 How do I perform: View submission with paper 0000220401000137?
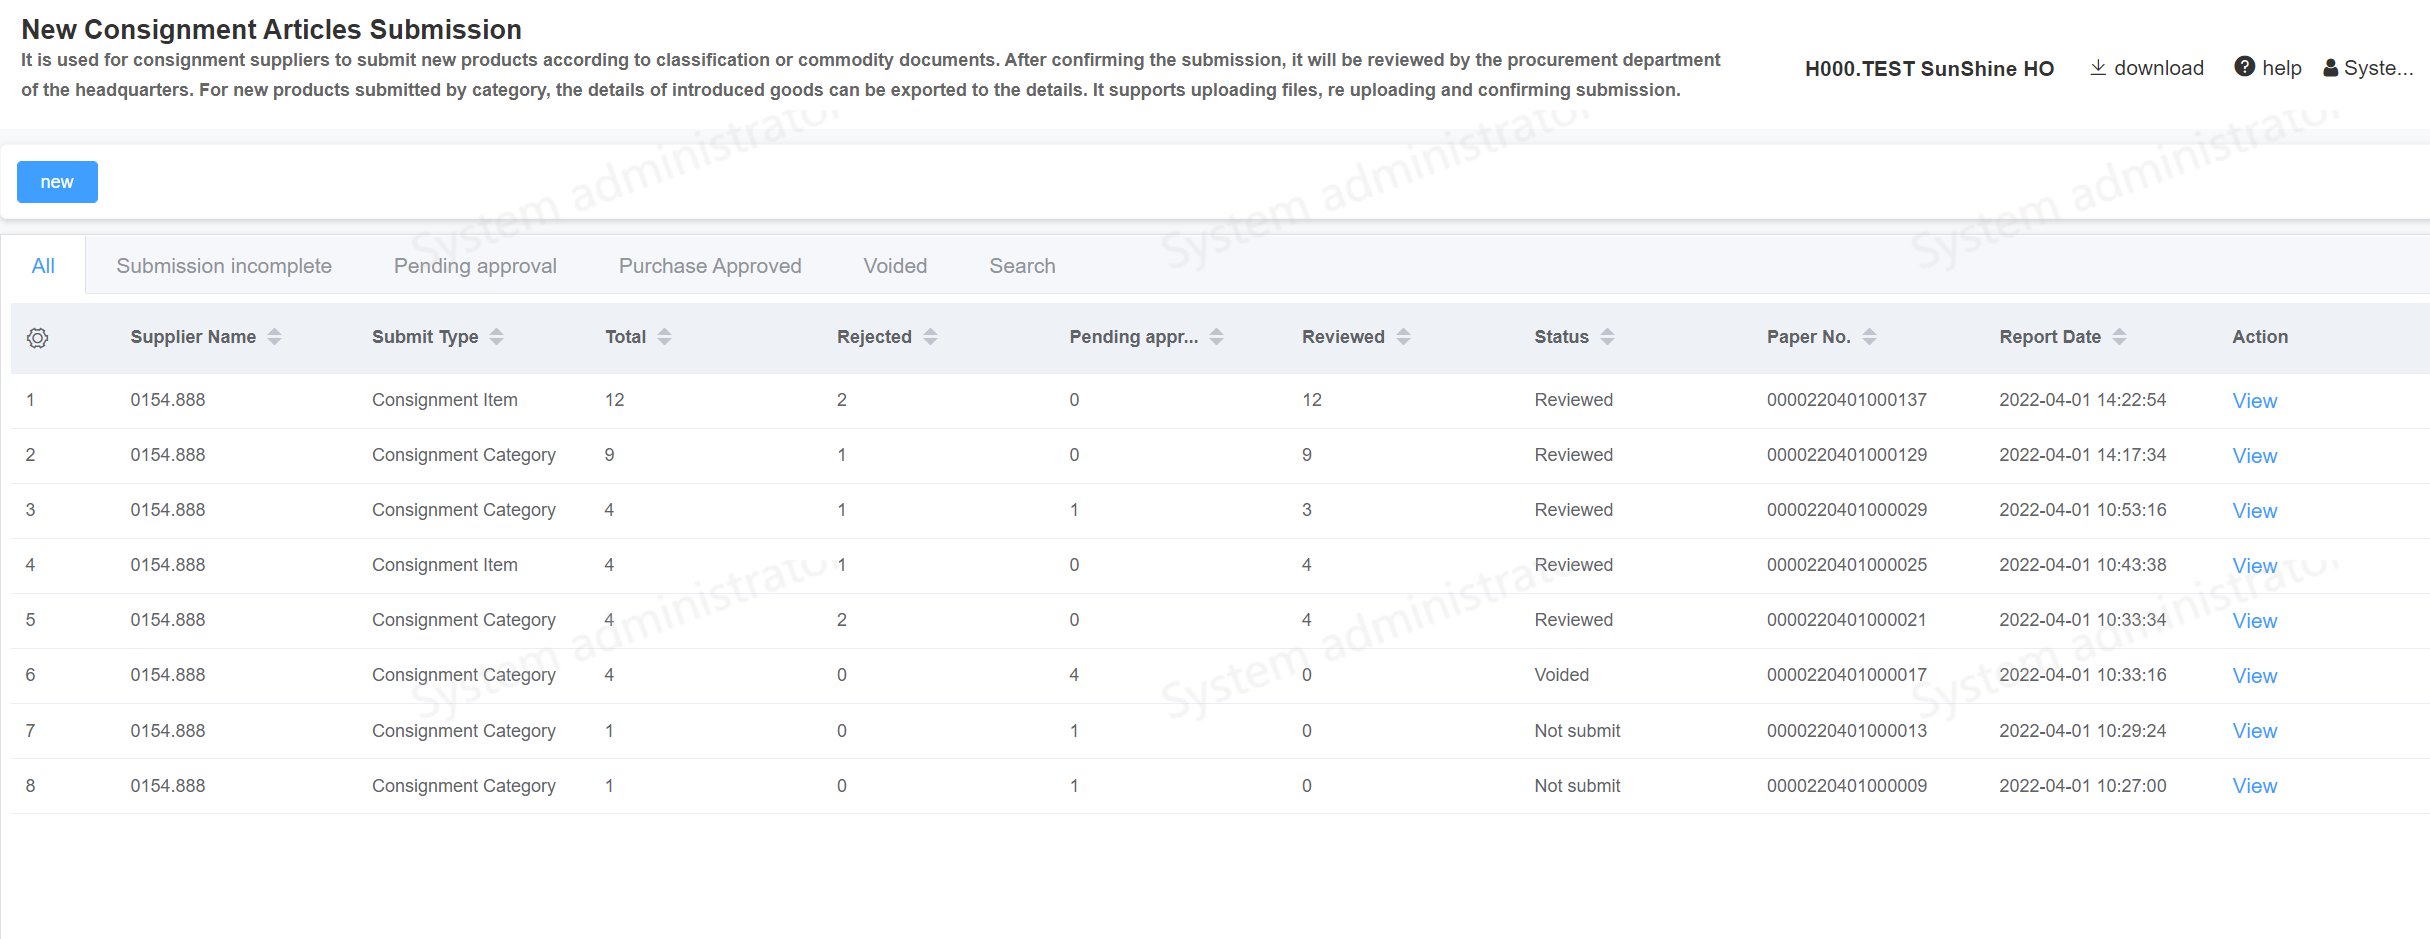(2254, 401)
